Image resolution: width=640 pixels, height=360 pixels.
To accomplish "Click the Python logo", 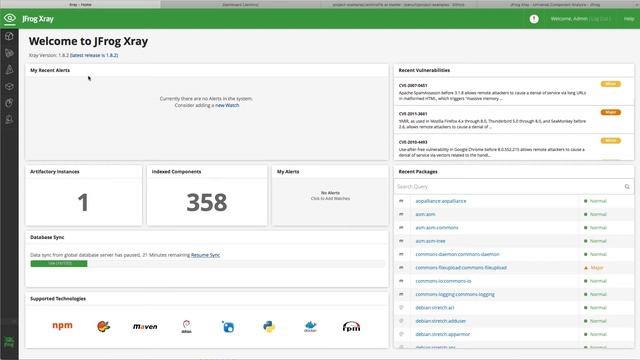I will tap(269, 327).
